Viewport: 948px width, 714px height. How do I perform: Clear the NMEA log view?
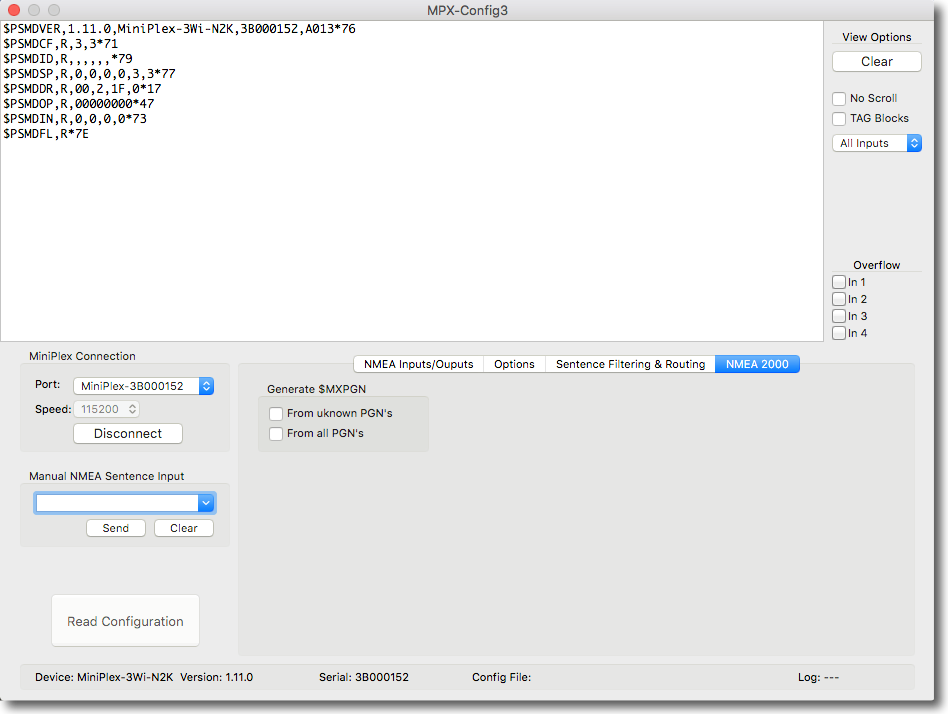coord(876,62)
